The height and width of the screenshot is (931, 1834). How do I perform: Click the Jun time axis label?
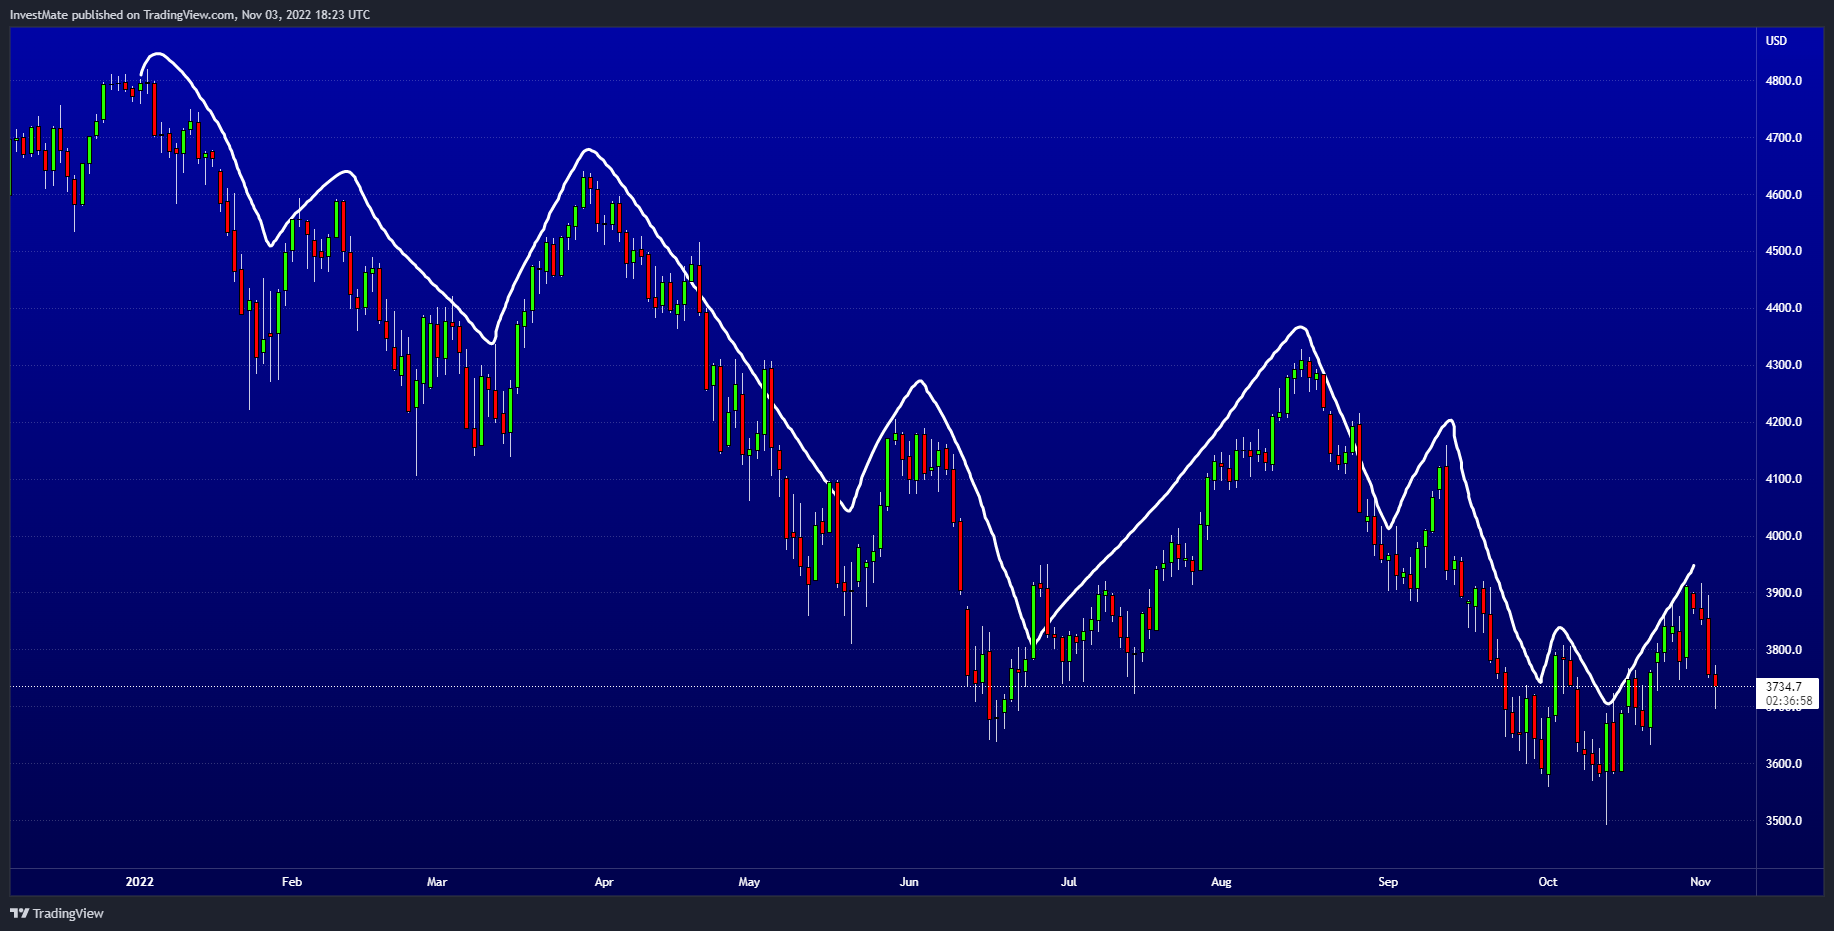point(909,882)
